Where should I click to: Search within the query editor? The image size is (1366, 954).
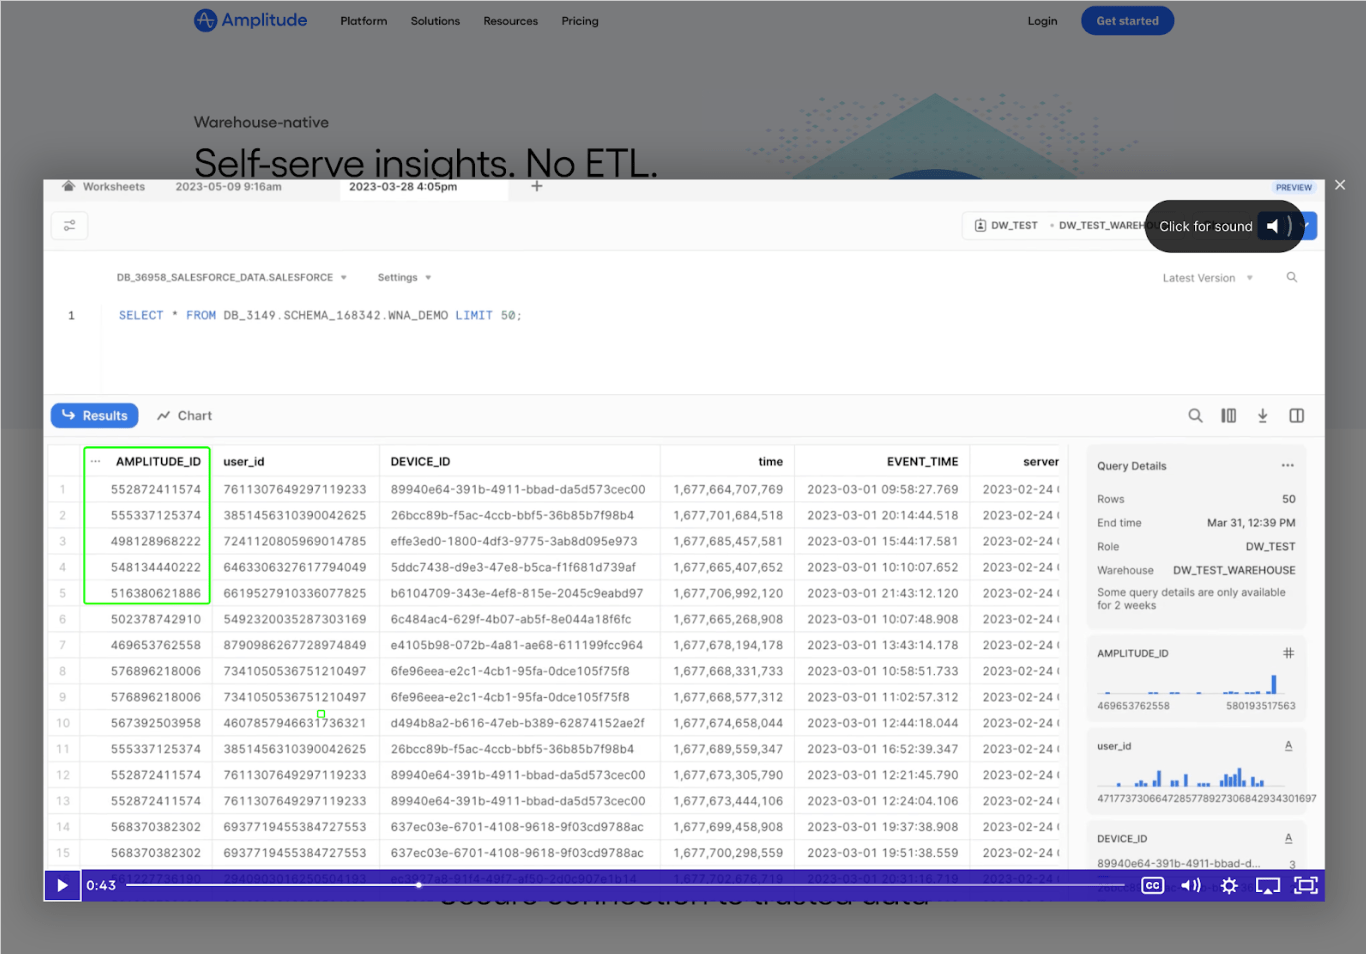click(1292, 277)
